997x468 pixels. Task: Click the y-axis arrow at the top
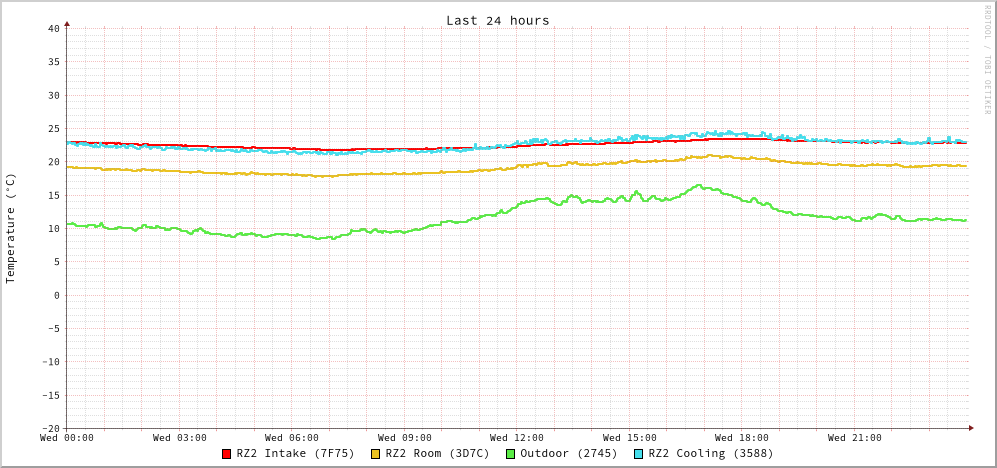pyautogui.click(x=67, y=23)
